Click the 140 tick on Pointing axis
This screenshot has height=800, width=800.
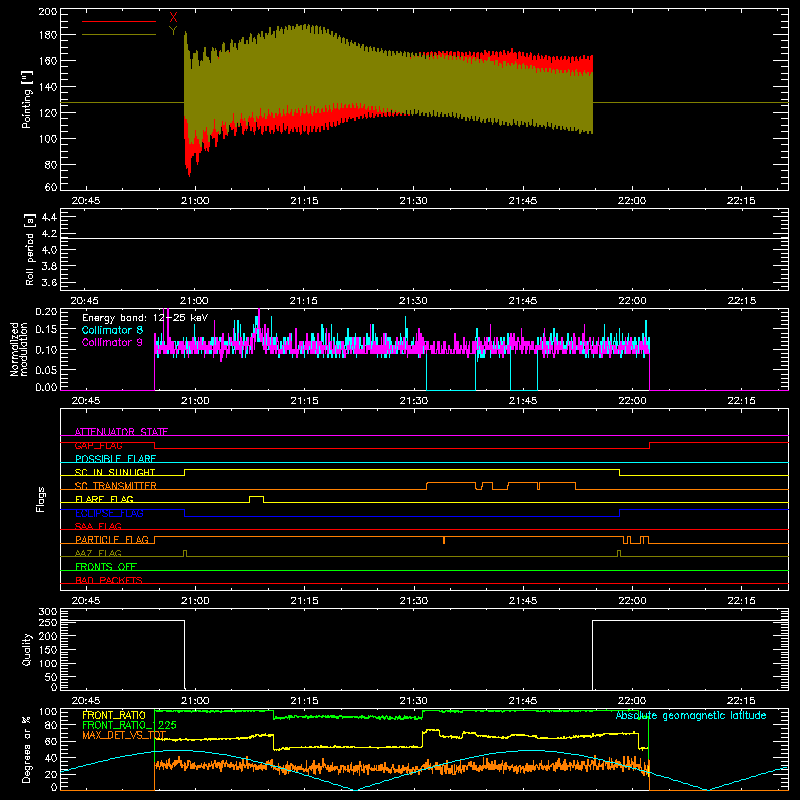click(48, 87)
